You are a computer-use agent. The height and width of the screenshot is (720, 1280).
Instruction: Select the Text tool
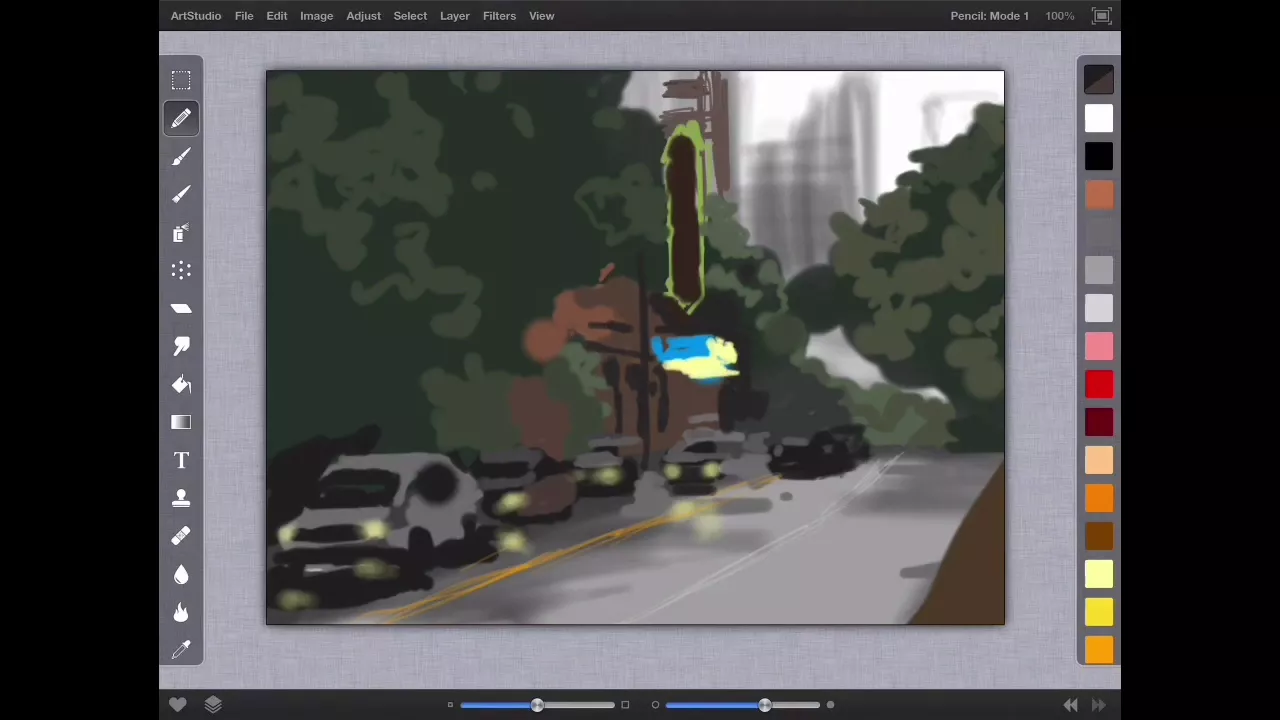click(x=181, y=461)
